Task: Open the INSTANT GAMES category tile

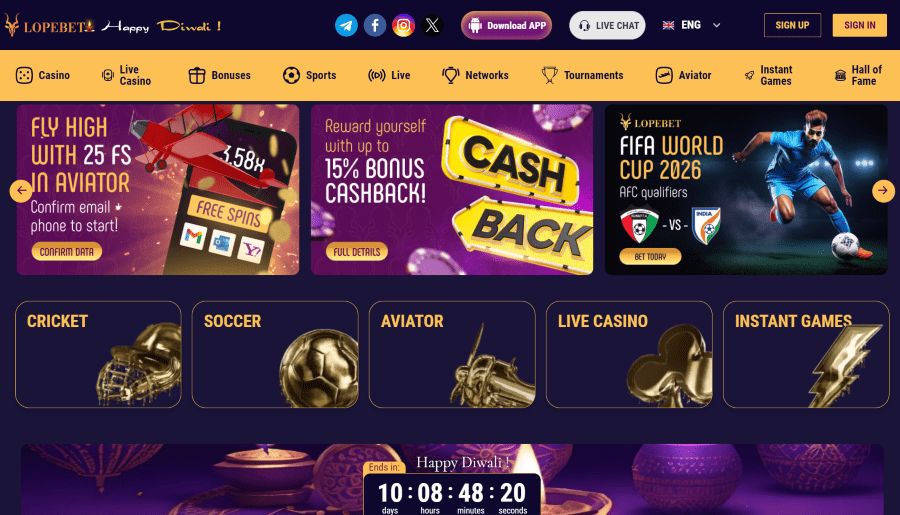Action: [806, 354]
